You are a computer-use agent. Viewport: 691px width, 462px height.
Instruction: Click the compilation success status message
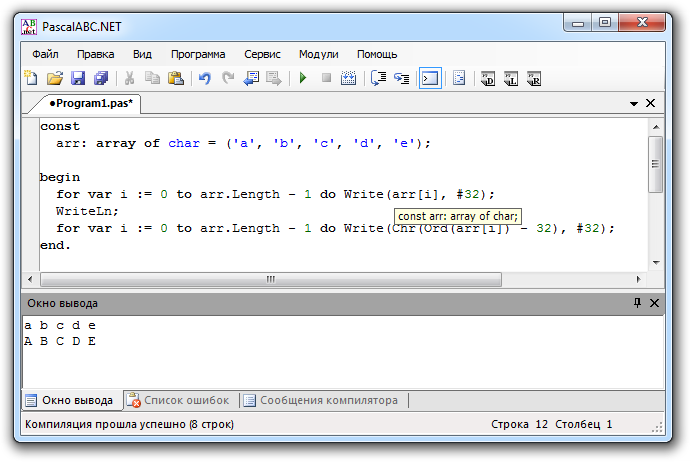tap(129, 424)
